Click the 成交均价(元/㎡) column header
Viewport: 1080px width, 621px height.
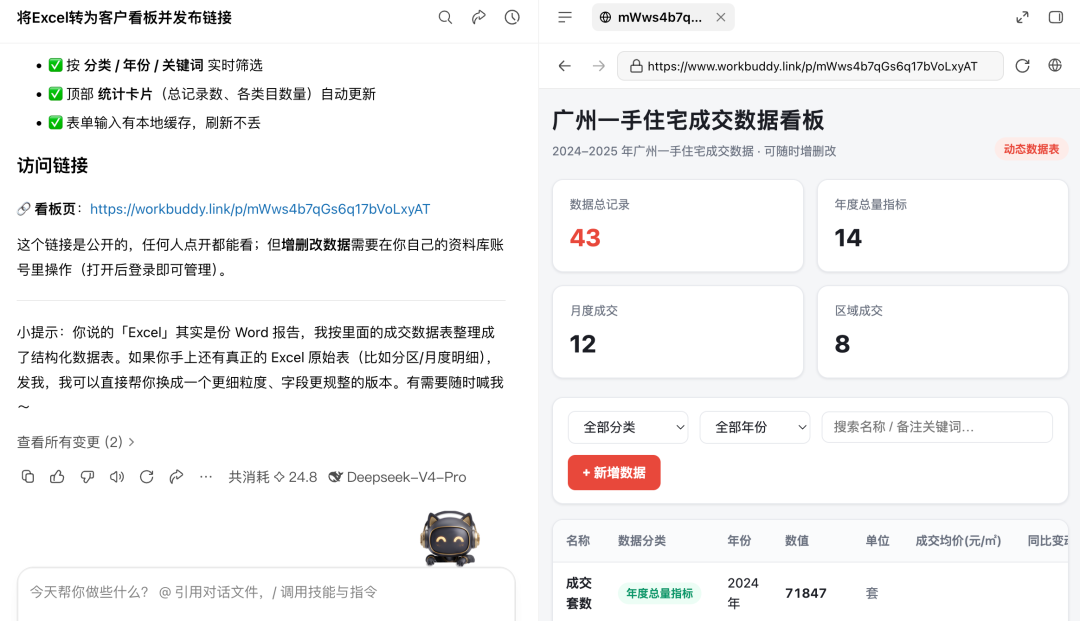(958, 541)
